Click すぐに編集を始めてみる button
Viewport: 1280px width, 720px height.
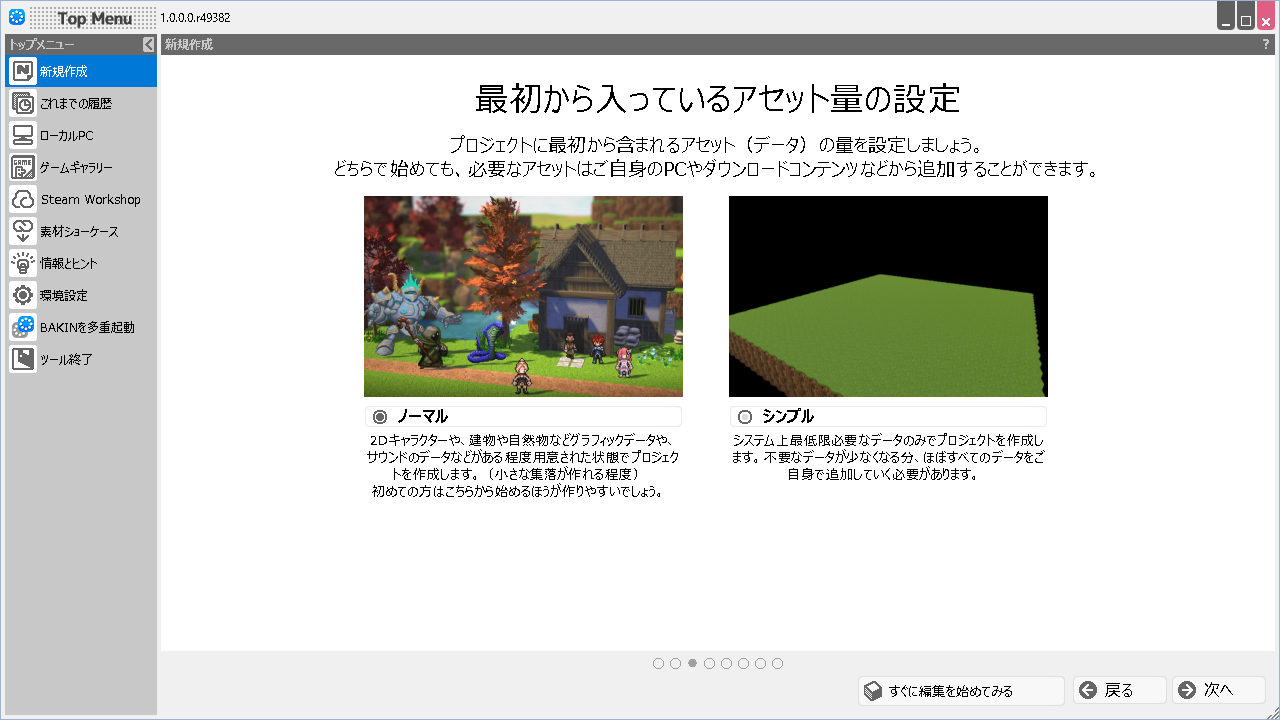[x=961, y=690]
